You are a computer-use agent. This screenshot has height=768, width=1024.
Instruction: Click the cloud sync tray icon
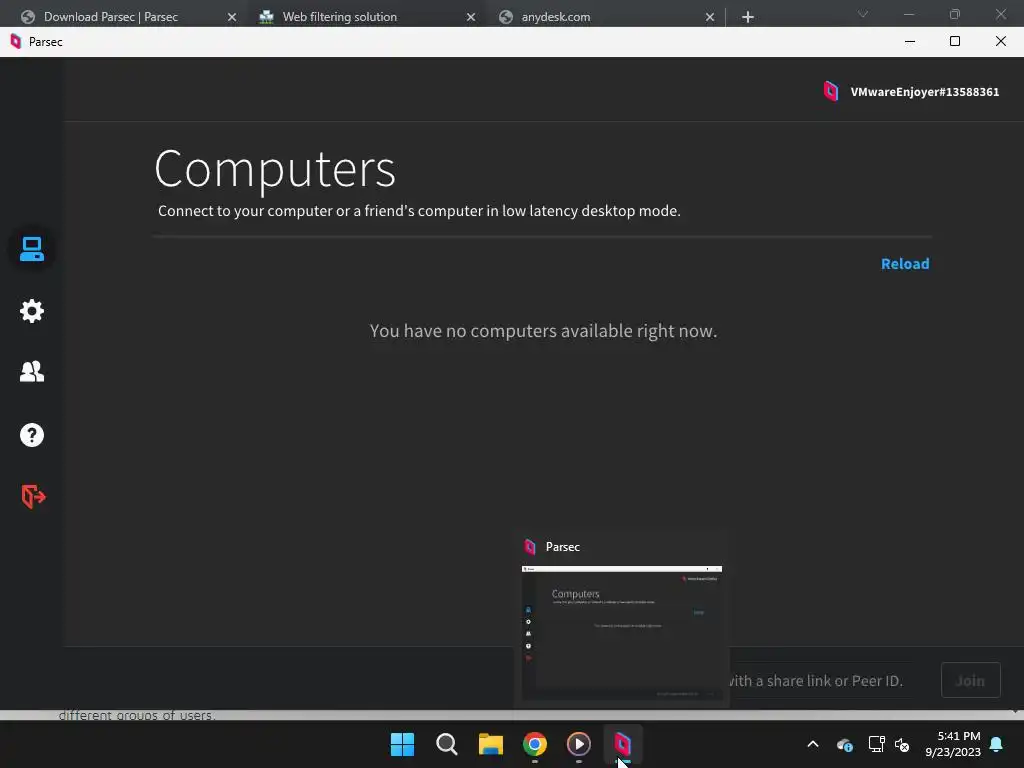844,744
